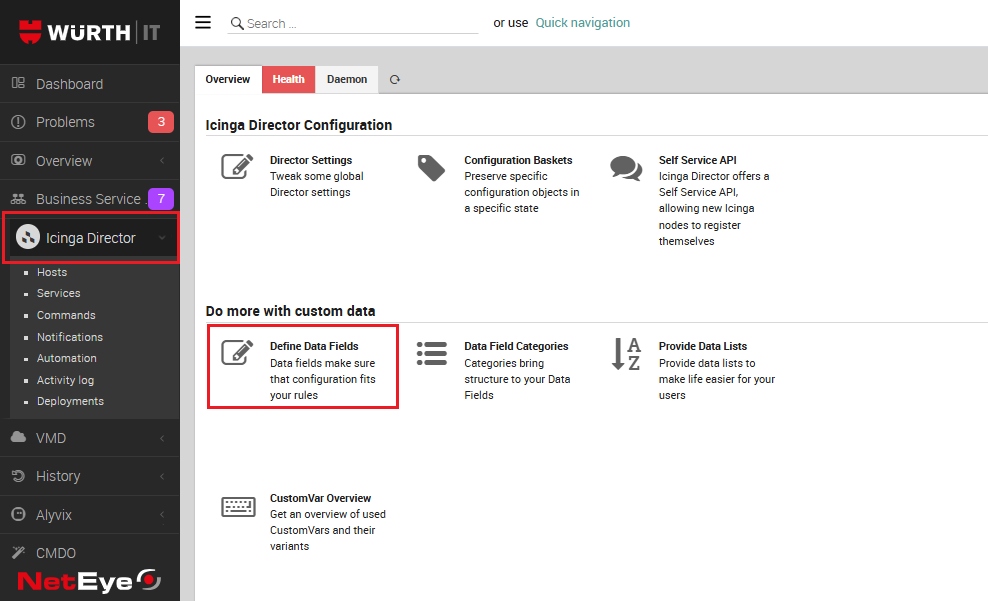Click the refresh icon beside Daemon tab
The image size is (988, 601).
[394, 79]
